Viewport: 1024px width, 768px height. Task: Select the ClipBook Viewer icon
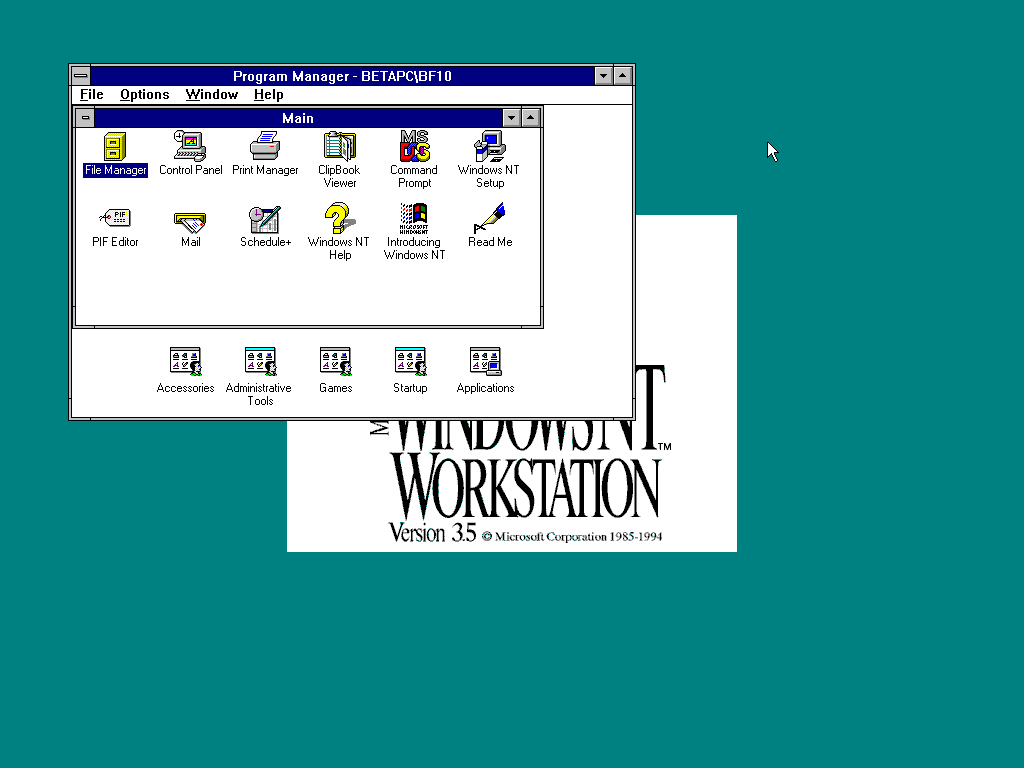(x=340, y=147)
